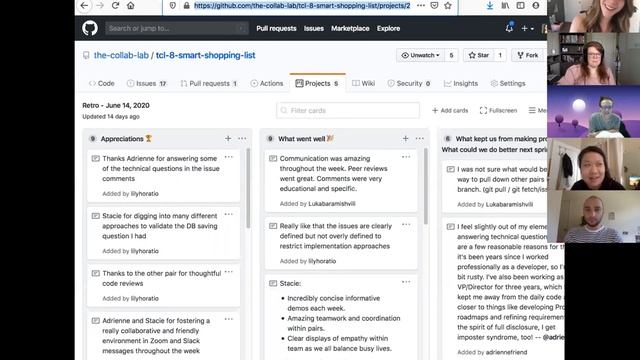
Task: Reload the page with the refresh icon
Action: [x=116, y=5]
